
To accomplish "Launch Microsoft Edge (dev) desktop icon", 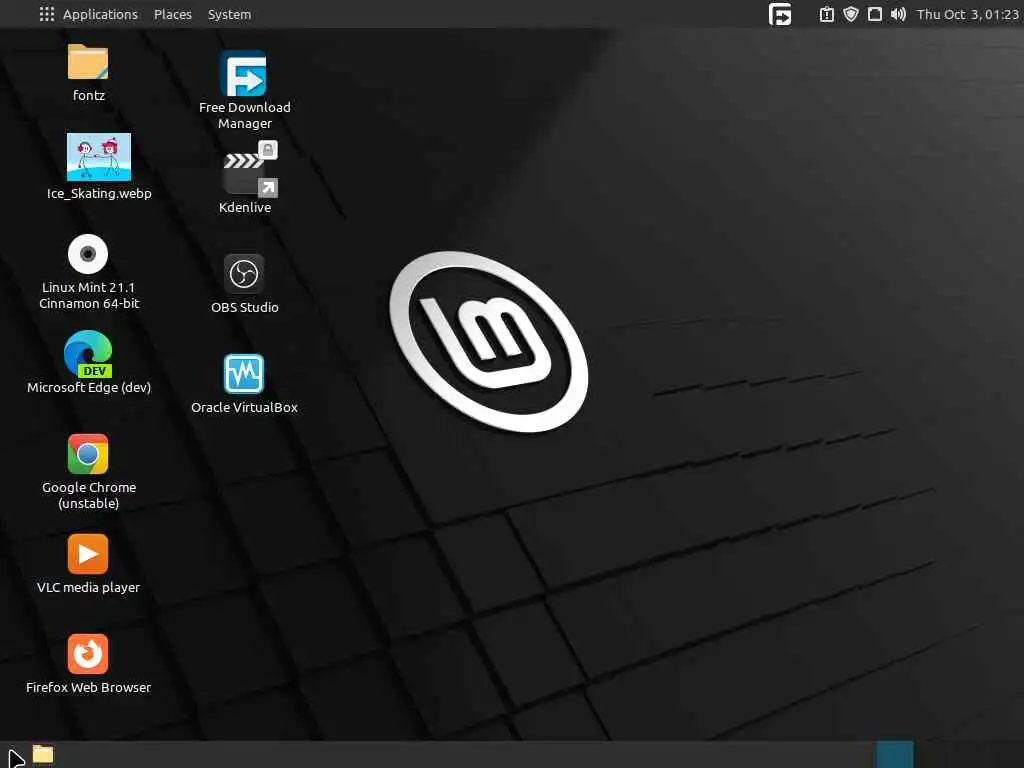I will tap(88, 354).
